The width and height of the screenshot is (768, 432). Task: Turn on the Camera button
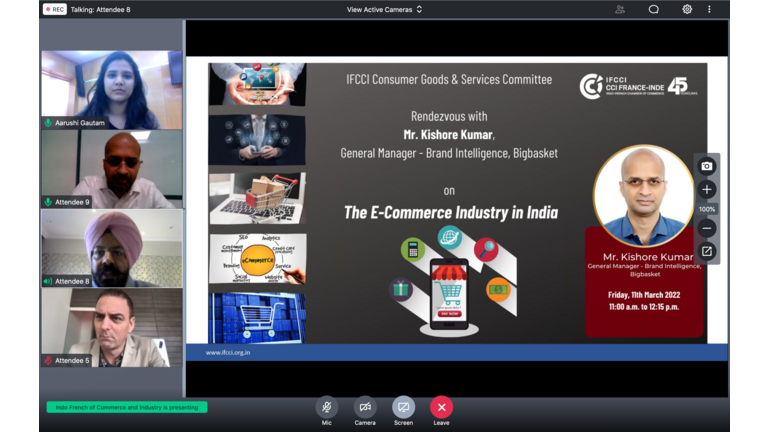pyautogui.click(x=365, y=407)
